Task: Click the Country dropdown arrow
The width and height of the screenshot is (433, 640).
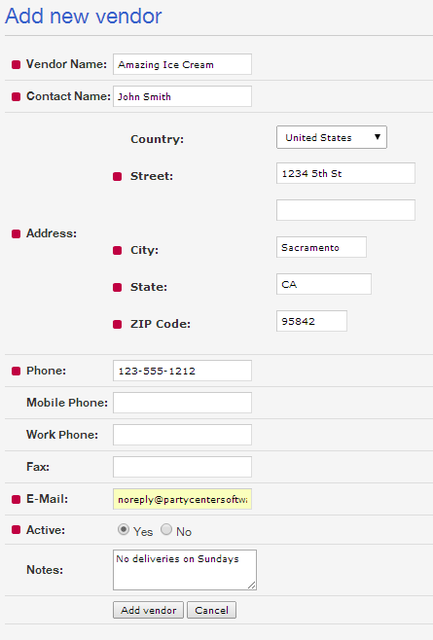Action: [377, 137]
